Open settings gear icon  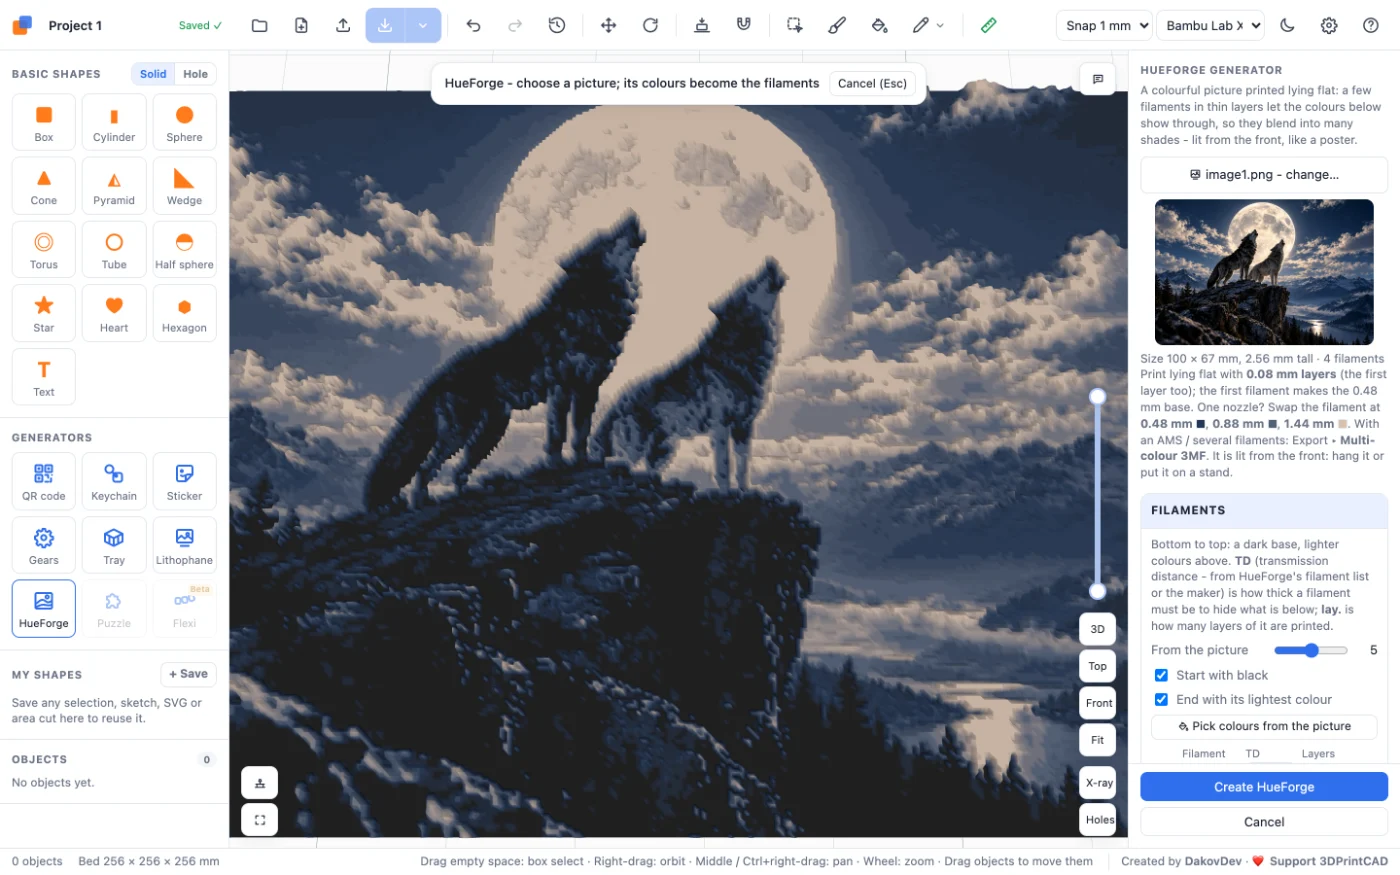point(1329,25)
